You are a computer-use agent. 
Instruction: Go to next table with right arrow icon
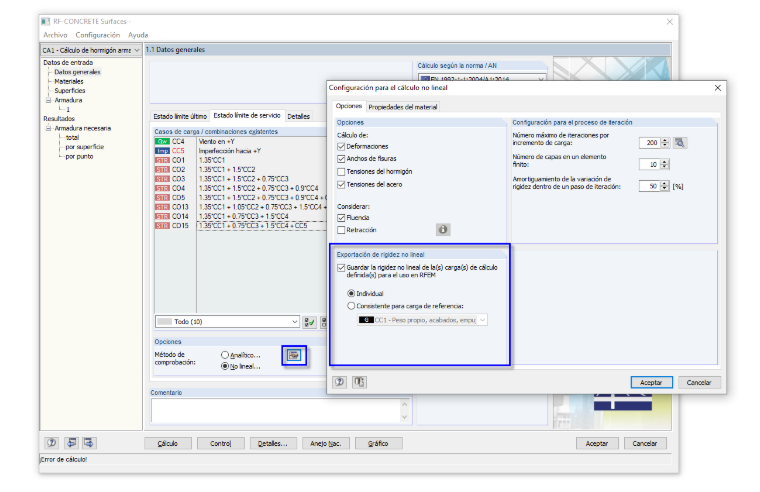89,443
